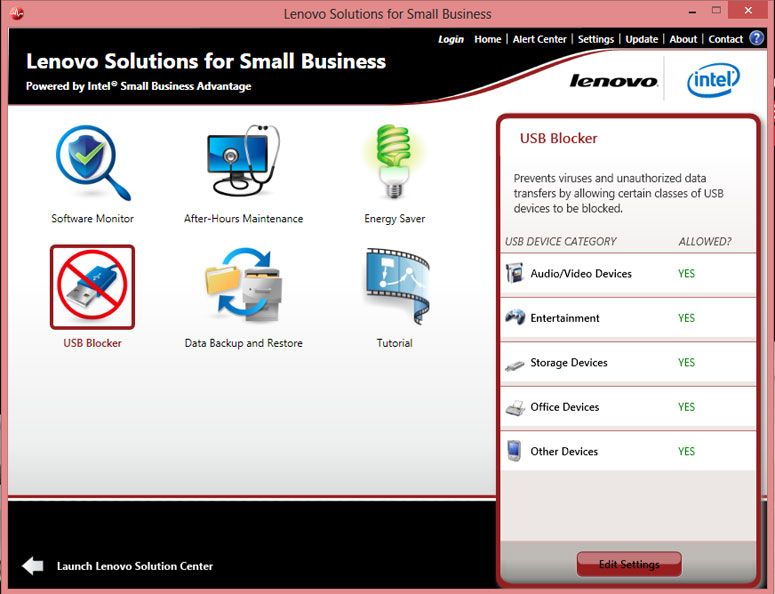Click the Office Devices printer icon
Viewport: 775px width, 594px height.
515,408
